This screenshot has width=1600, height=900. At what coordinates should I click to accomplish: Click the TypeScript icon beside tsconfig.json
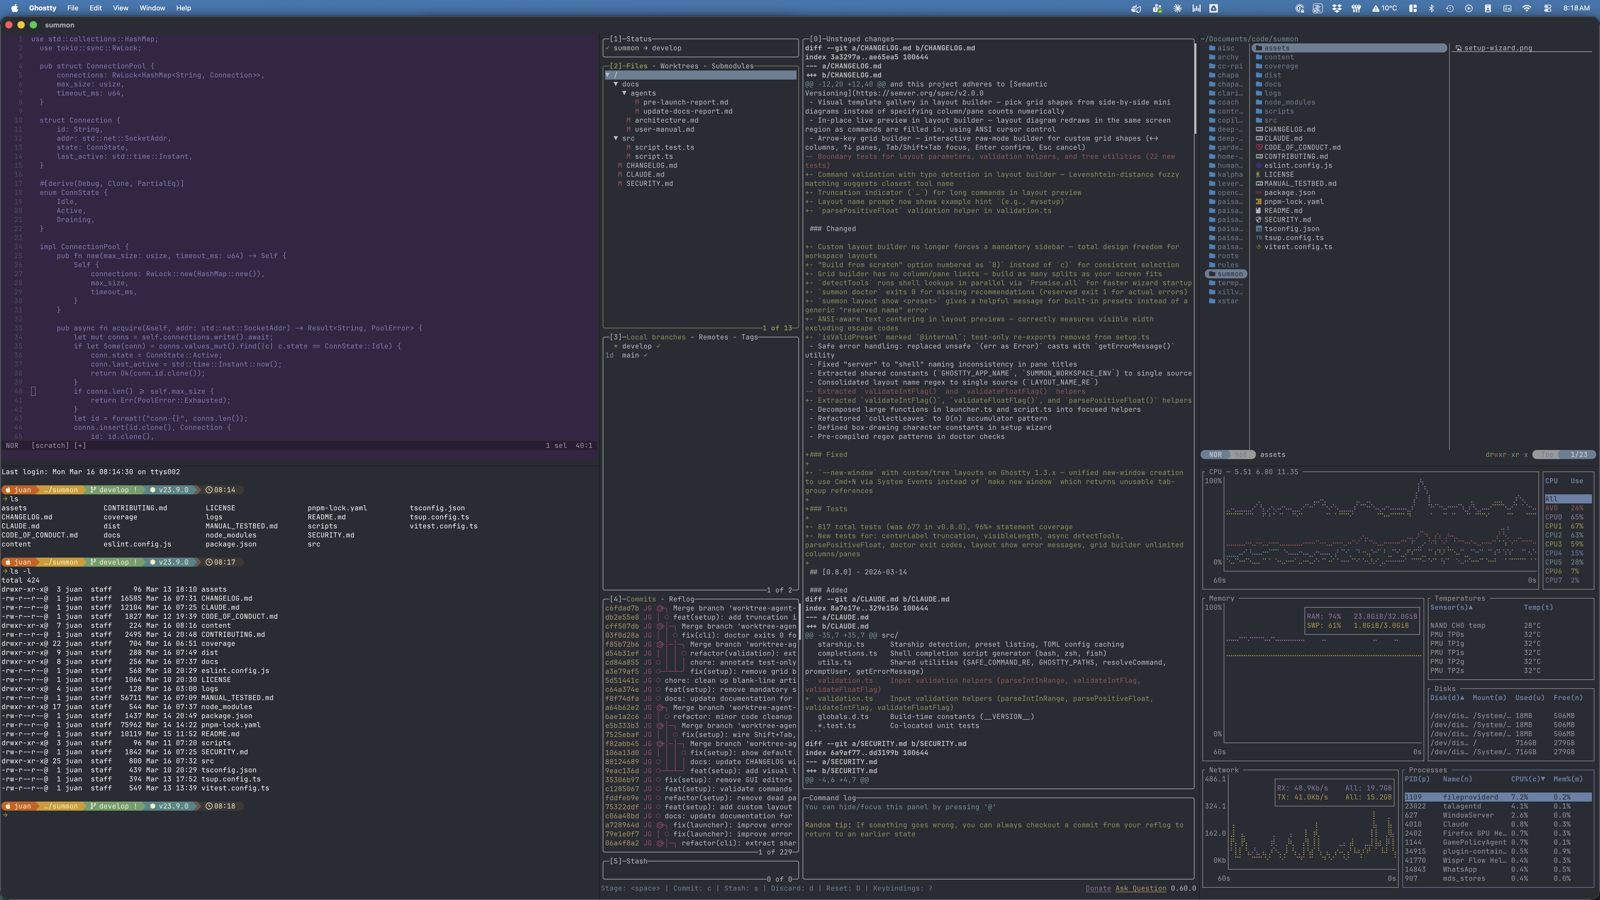(1257, 228)
